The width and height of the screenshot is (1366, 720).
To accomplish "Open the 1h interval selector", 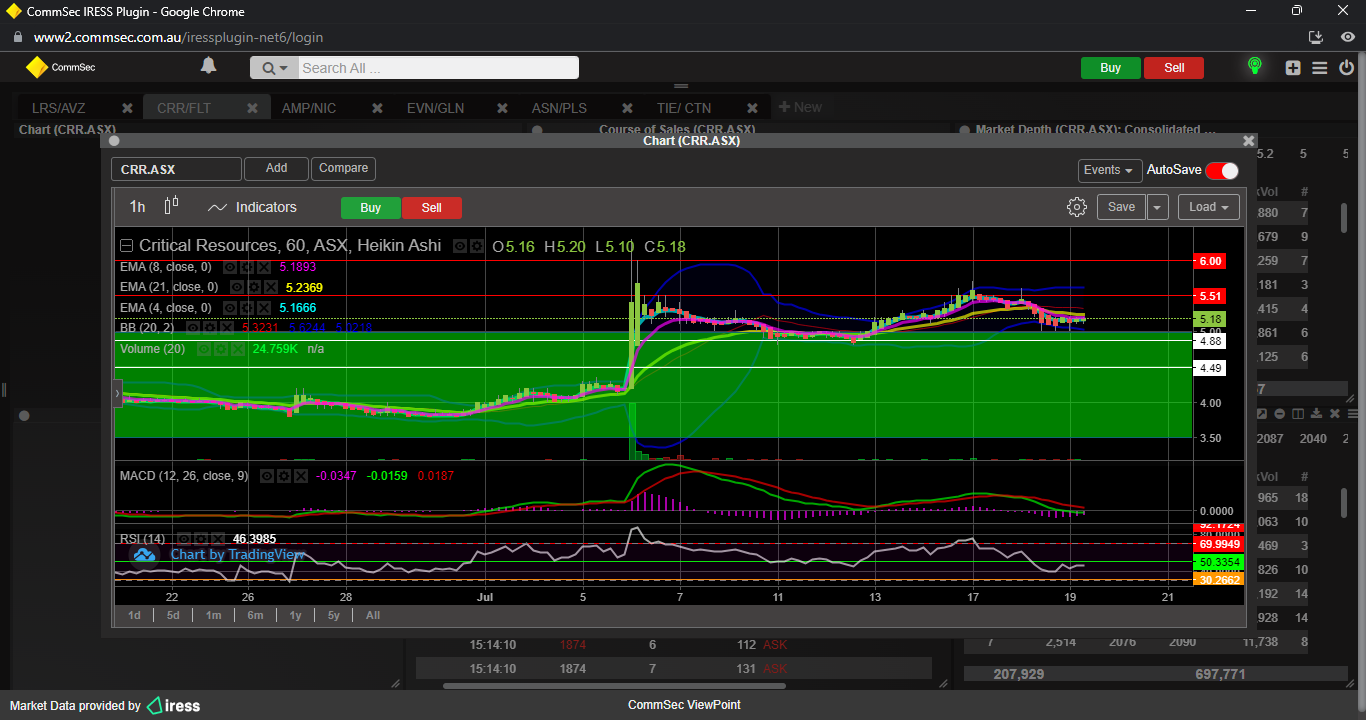I will pos(137,207).
